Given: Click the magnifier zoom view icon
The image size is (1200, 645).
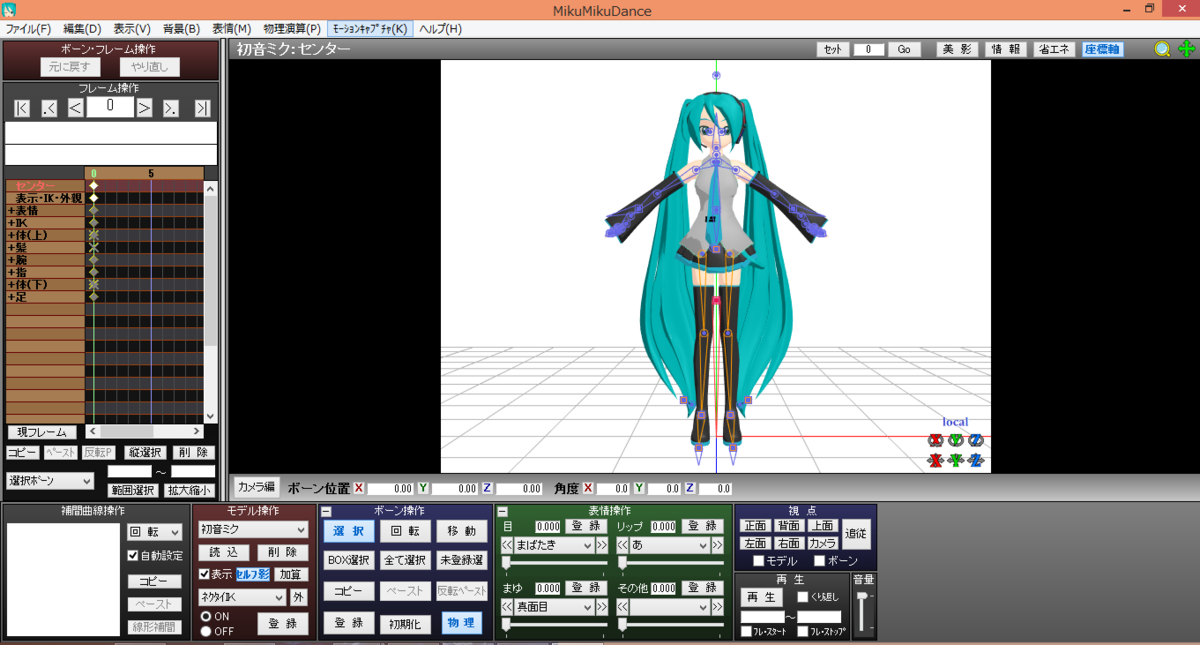Looking at the screenshot, I should tap(1162, 49).
